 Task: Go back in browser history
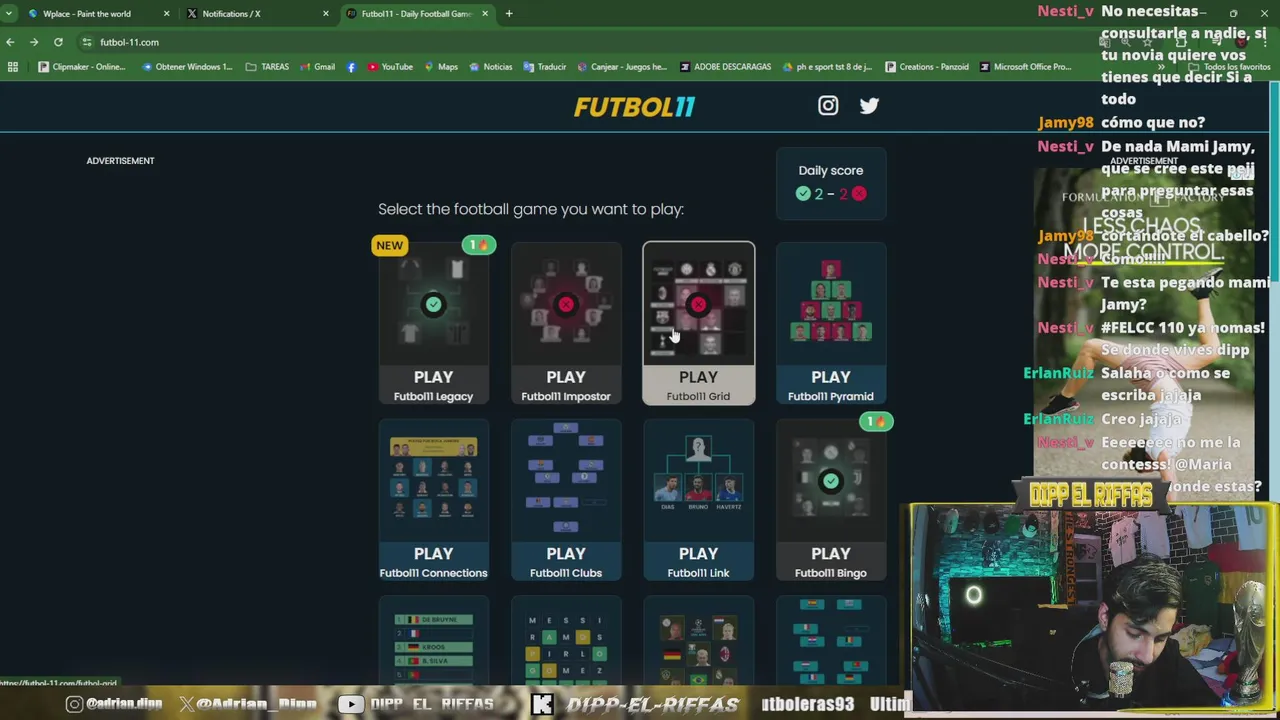[x=10, y=42]
